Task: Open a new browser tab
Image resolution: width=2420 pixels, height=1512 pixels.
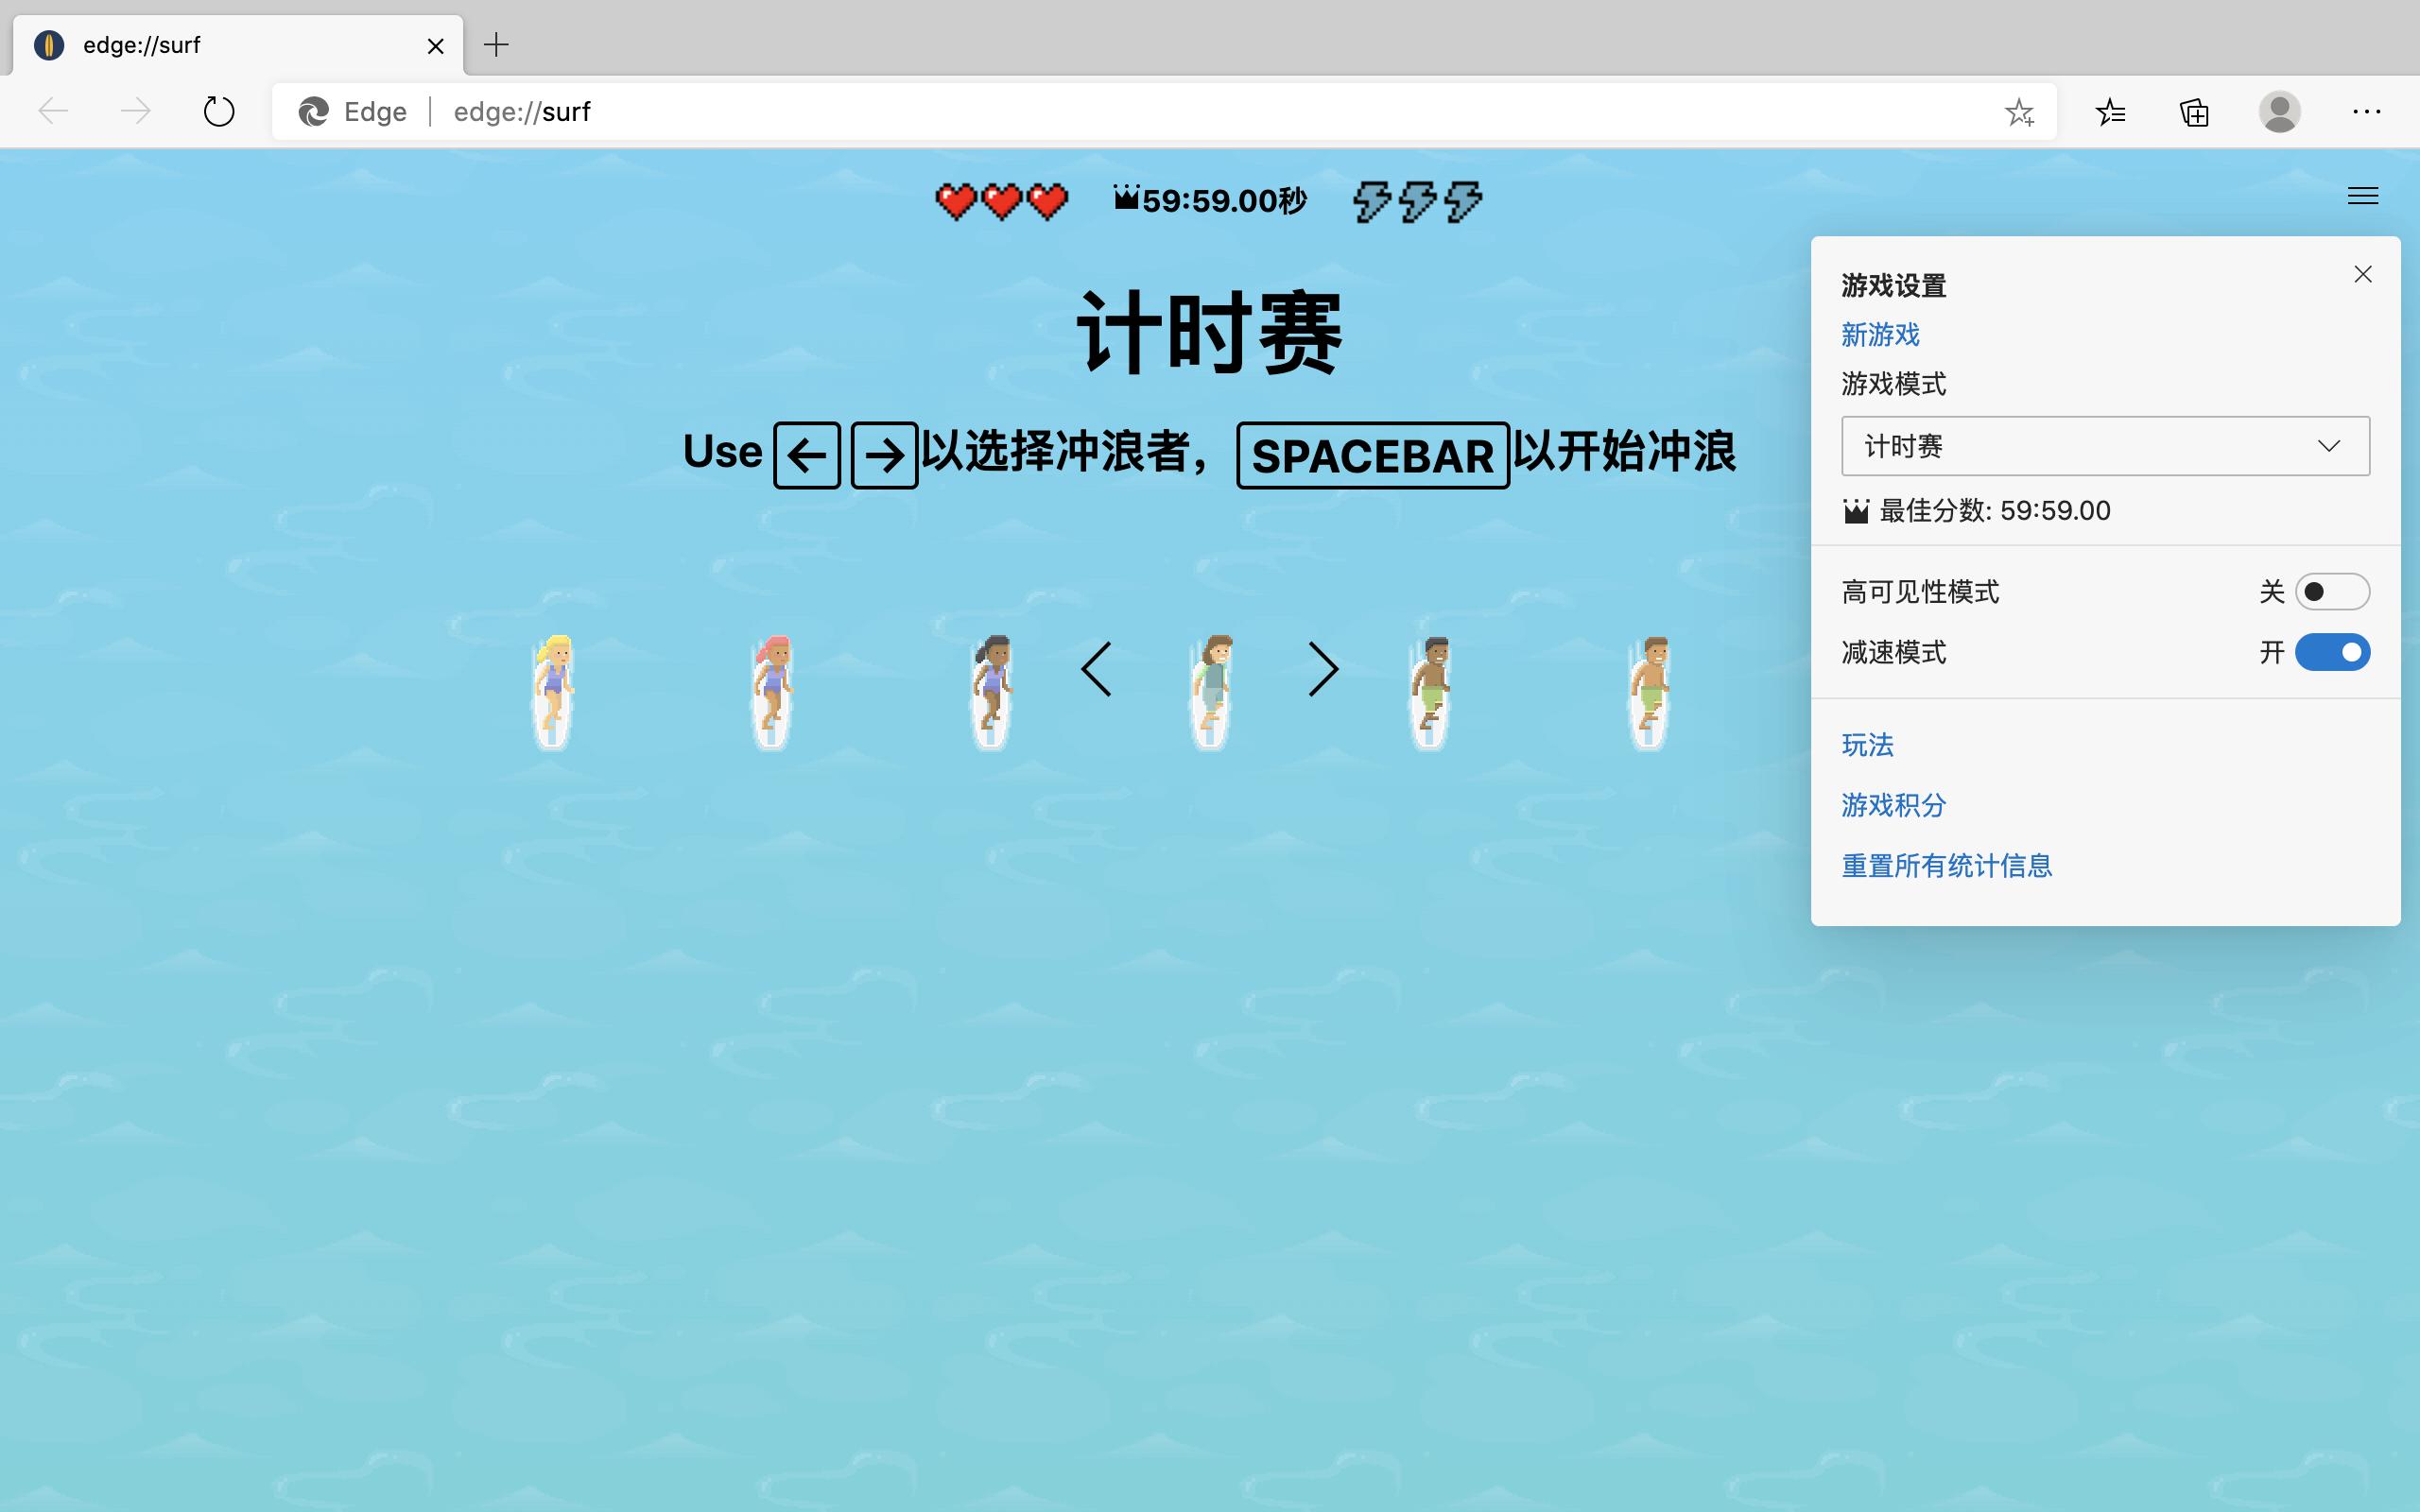Action: click(496, 45)
